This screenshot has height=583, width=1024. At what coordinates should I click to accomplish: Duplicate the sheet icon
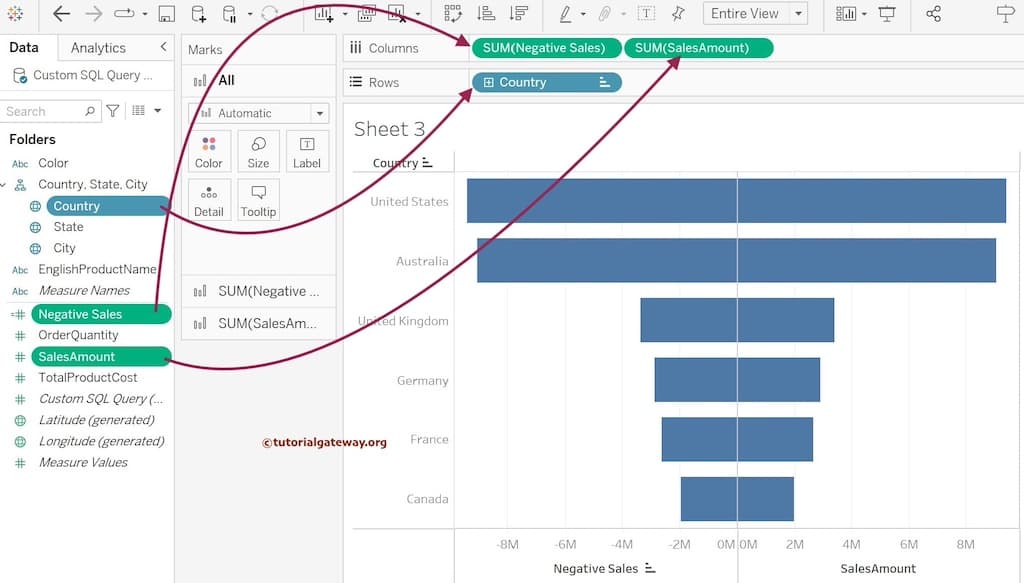pyautogui.click(x=366, y=14)
